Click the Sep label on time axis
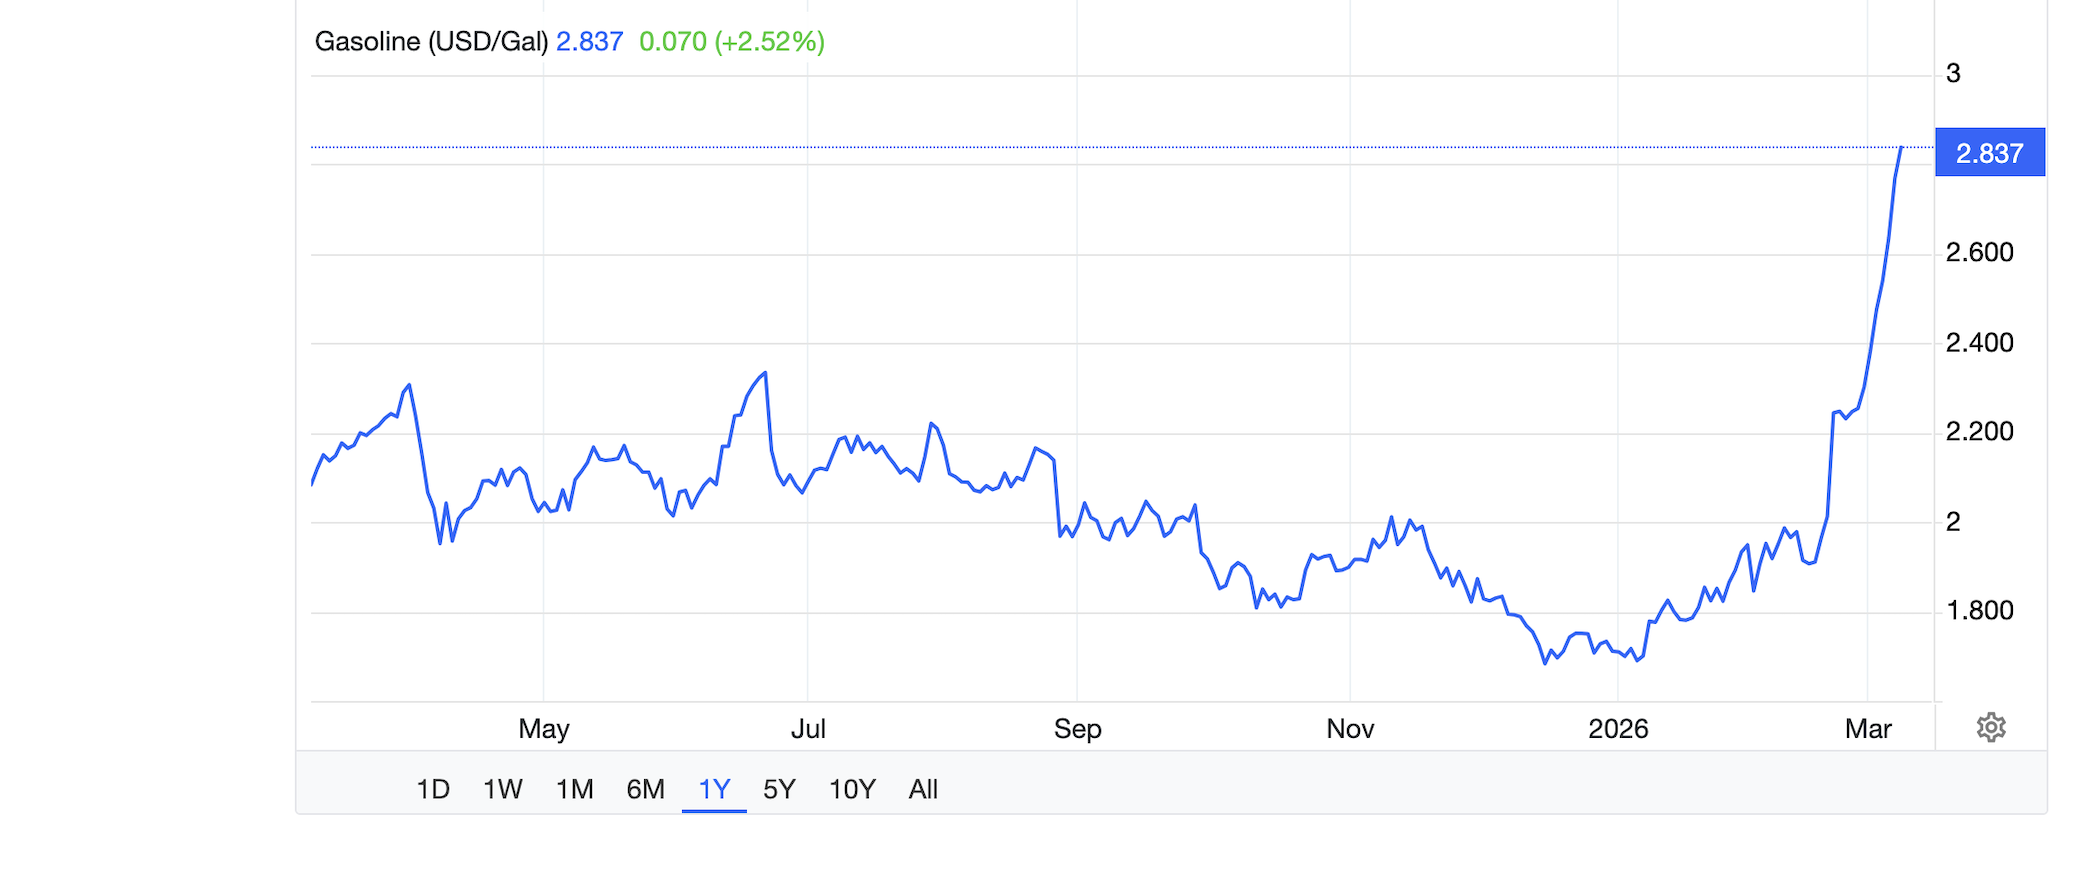 [x=1077, y=729]
